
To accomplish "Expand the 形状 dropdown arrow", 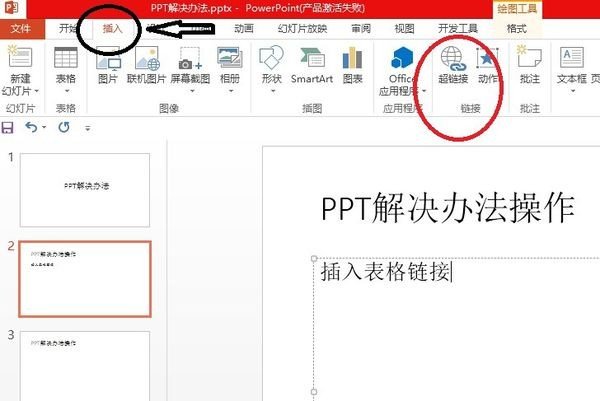I will coord(273,91).
